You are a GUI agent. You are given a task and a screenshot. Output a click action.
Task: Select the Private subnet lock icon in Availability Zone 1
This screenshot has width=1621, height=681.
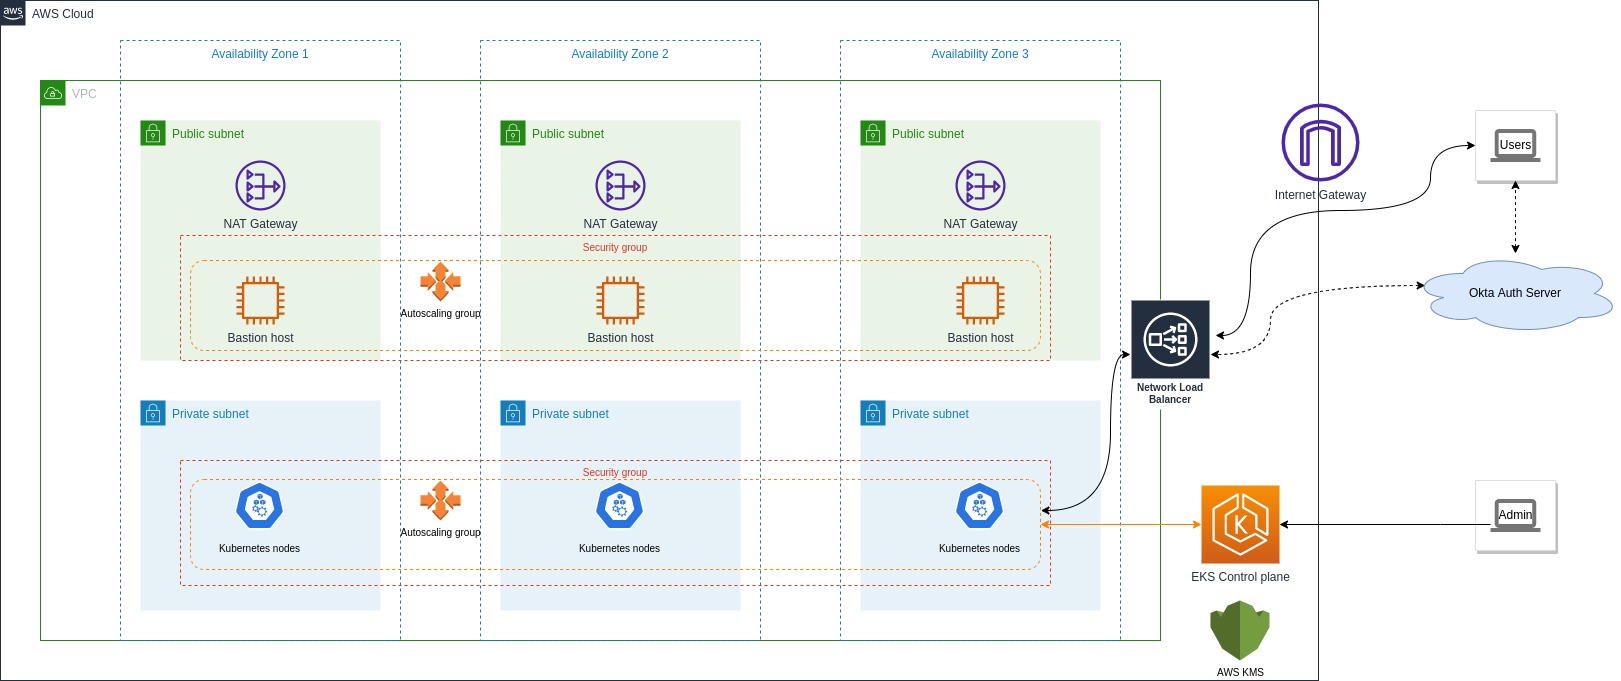pyautogui.click(x=153, y=413)
